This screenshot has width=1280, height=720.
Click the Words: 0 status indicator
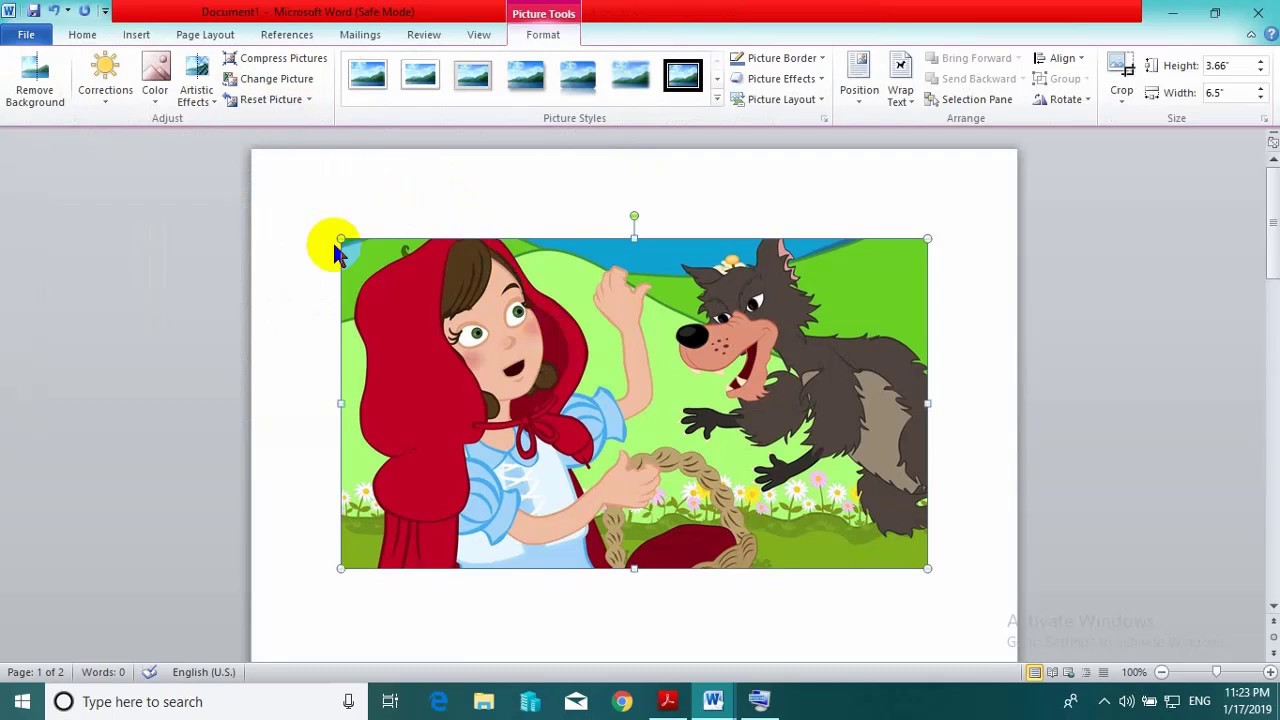tap(103, 672)
